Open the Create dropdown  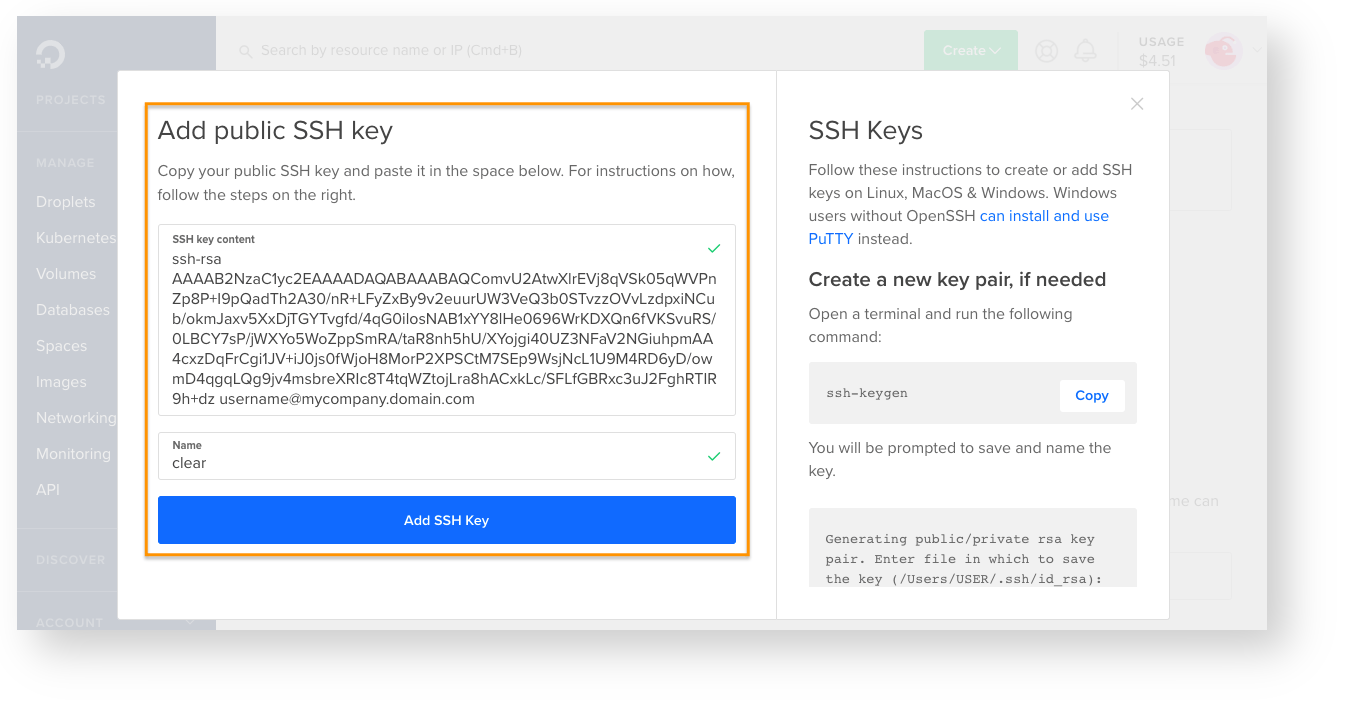(970, 50)
